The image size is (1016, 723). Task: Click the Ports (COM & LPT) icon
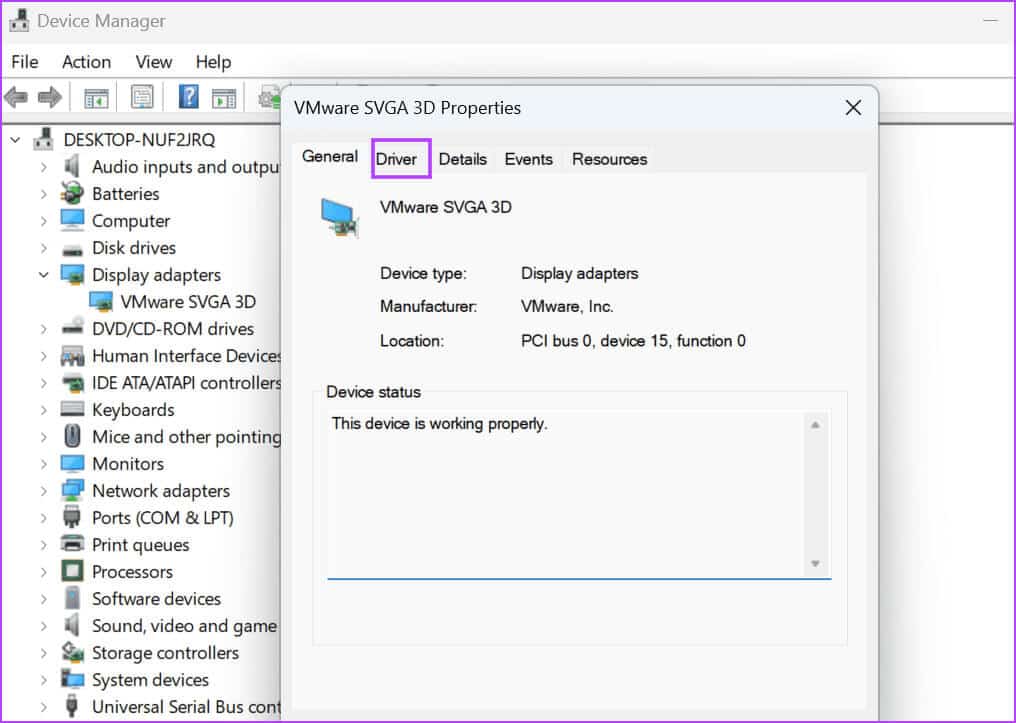point(72,517)
